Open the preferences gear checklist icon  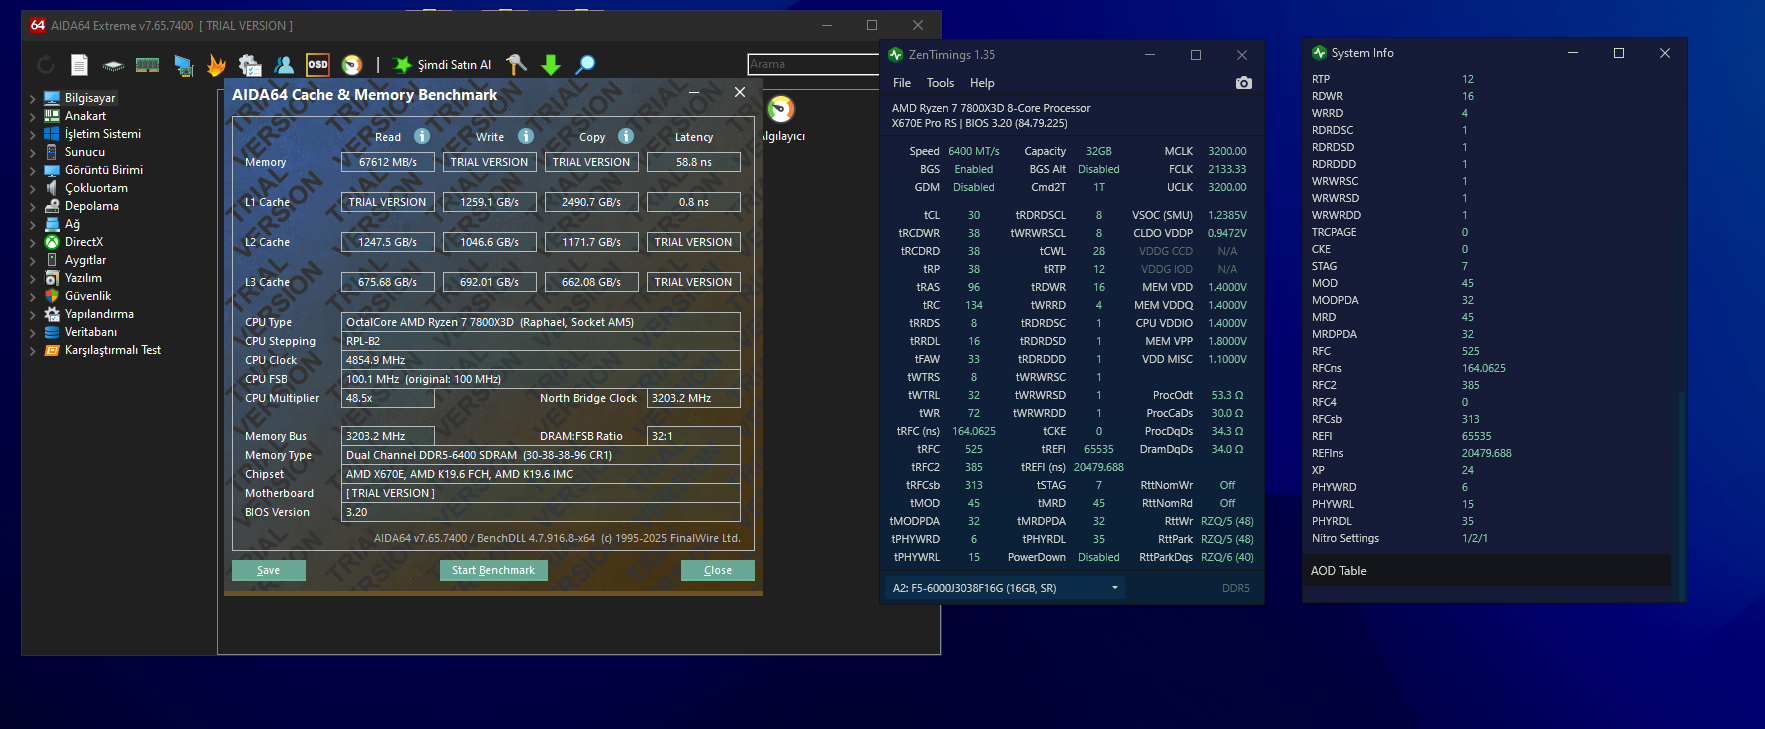click(x=250, y=65)
